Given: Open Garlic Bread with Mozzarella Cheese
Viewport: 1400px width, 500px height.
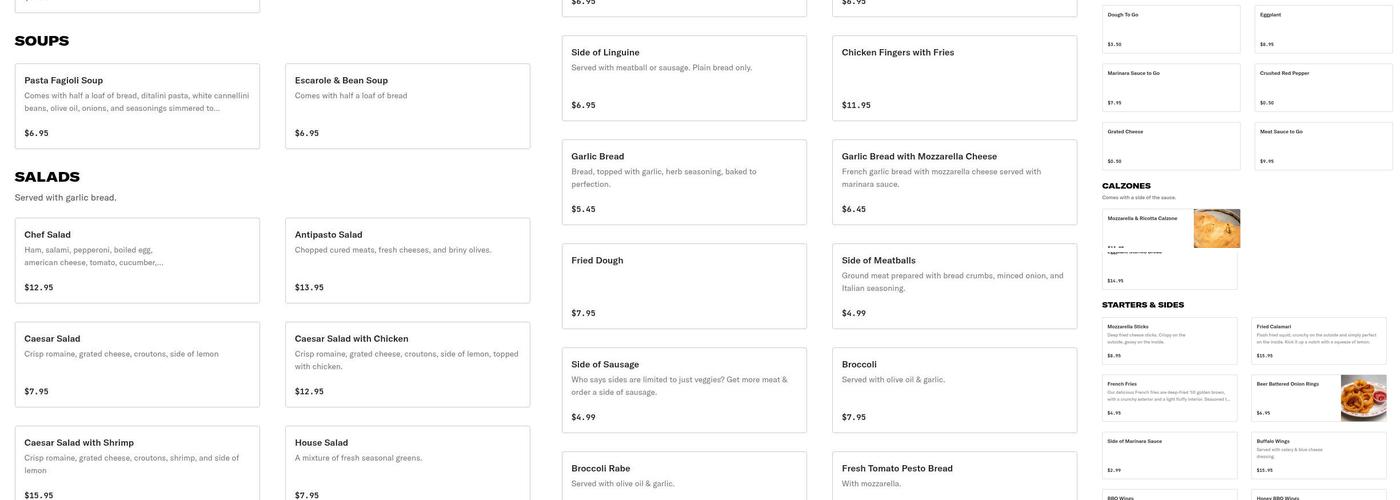Looking at the screenshot, I should 954,182.
